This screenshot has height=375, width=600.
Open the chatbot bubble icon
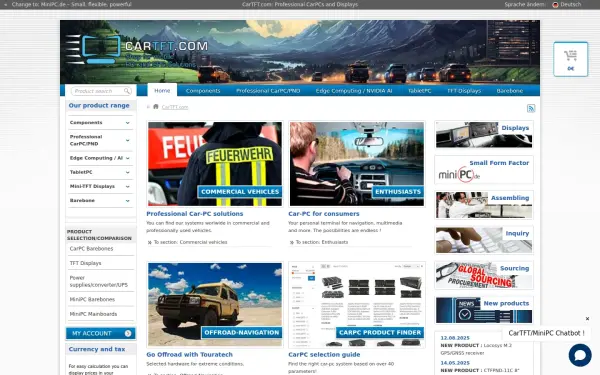[x=580, y=355]
